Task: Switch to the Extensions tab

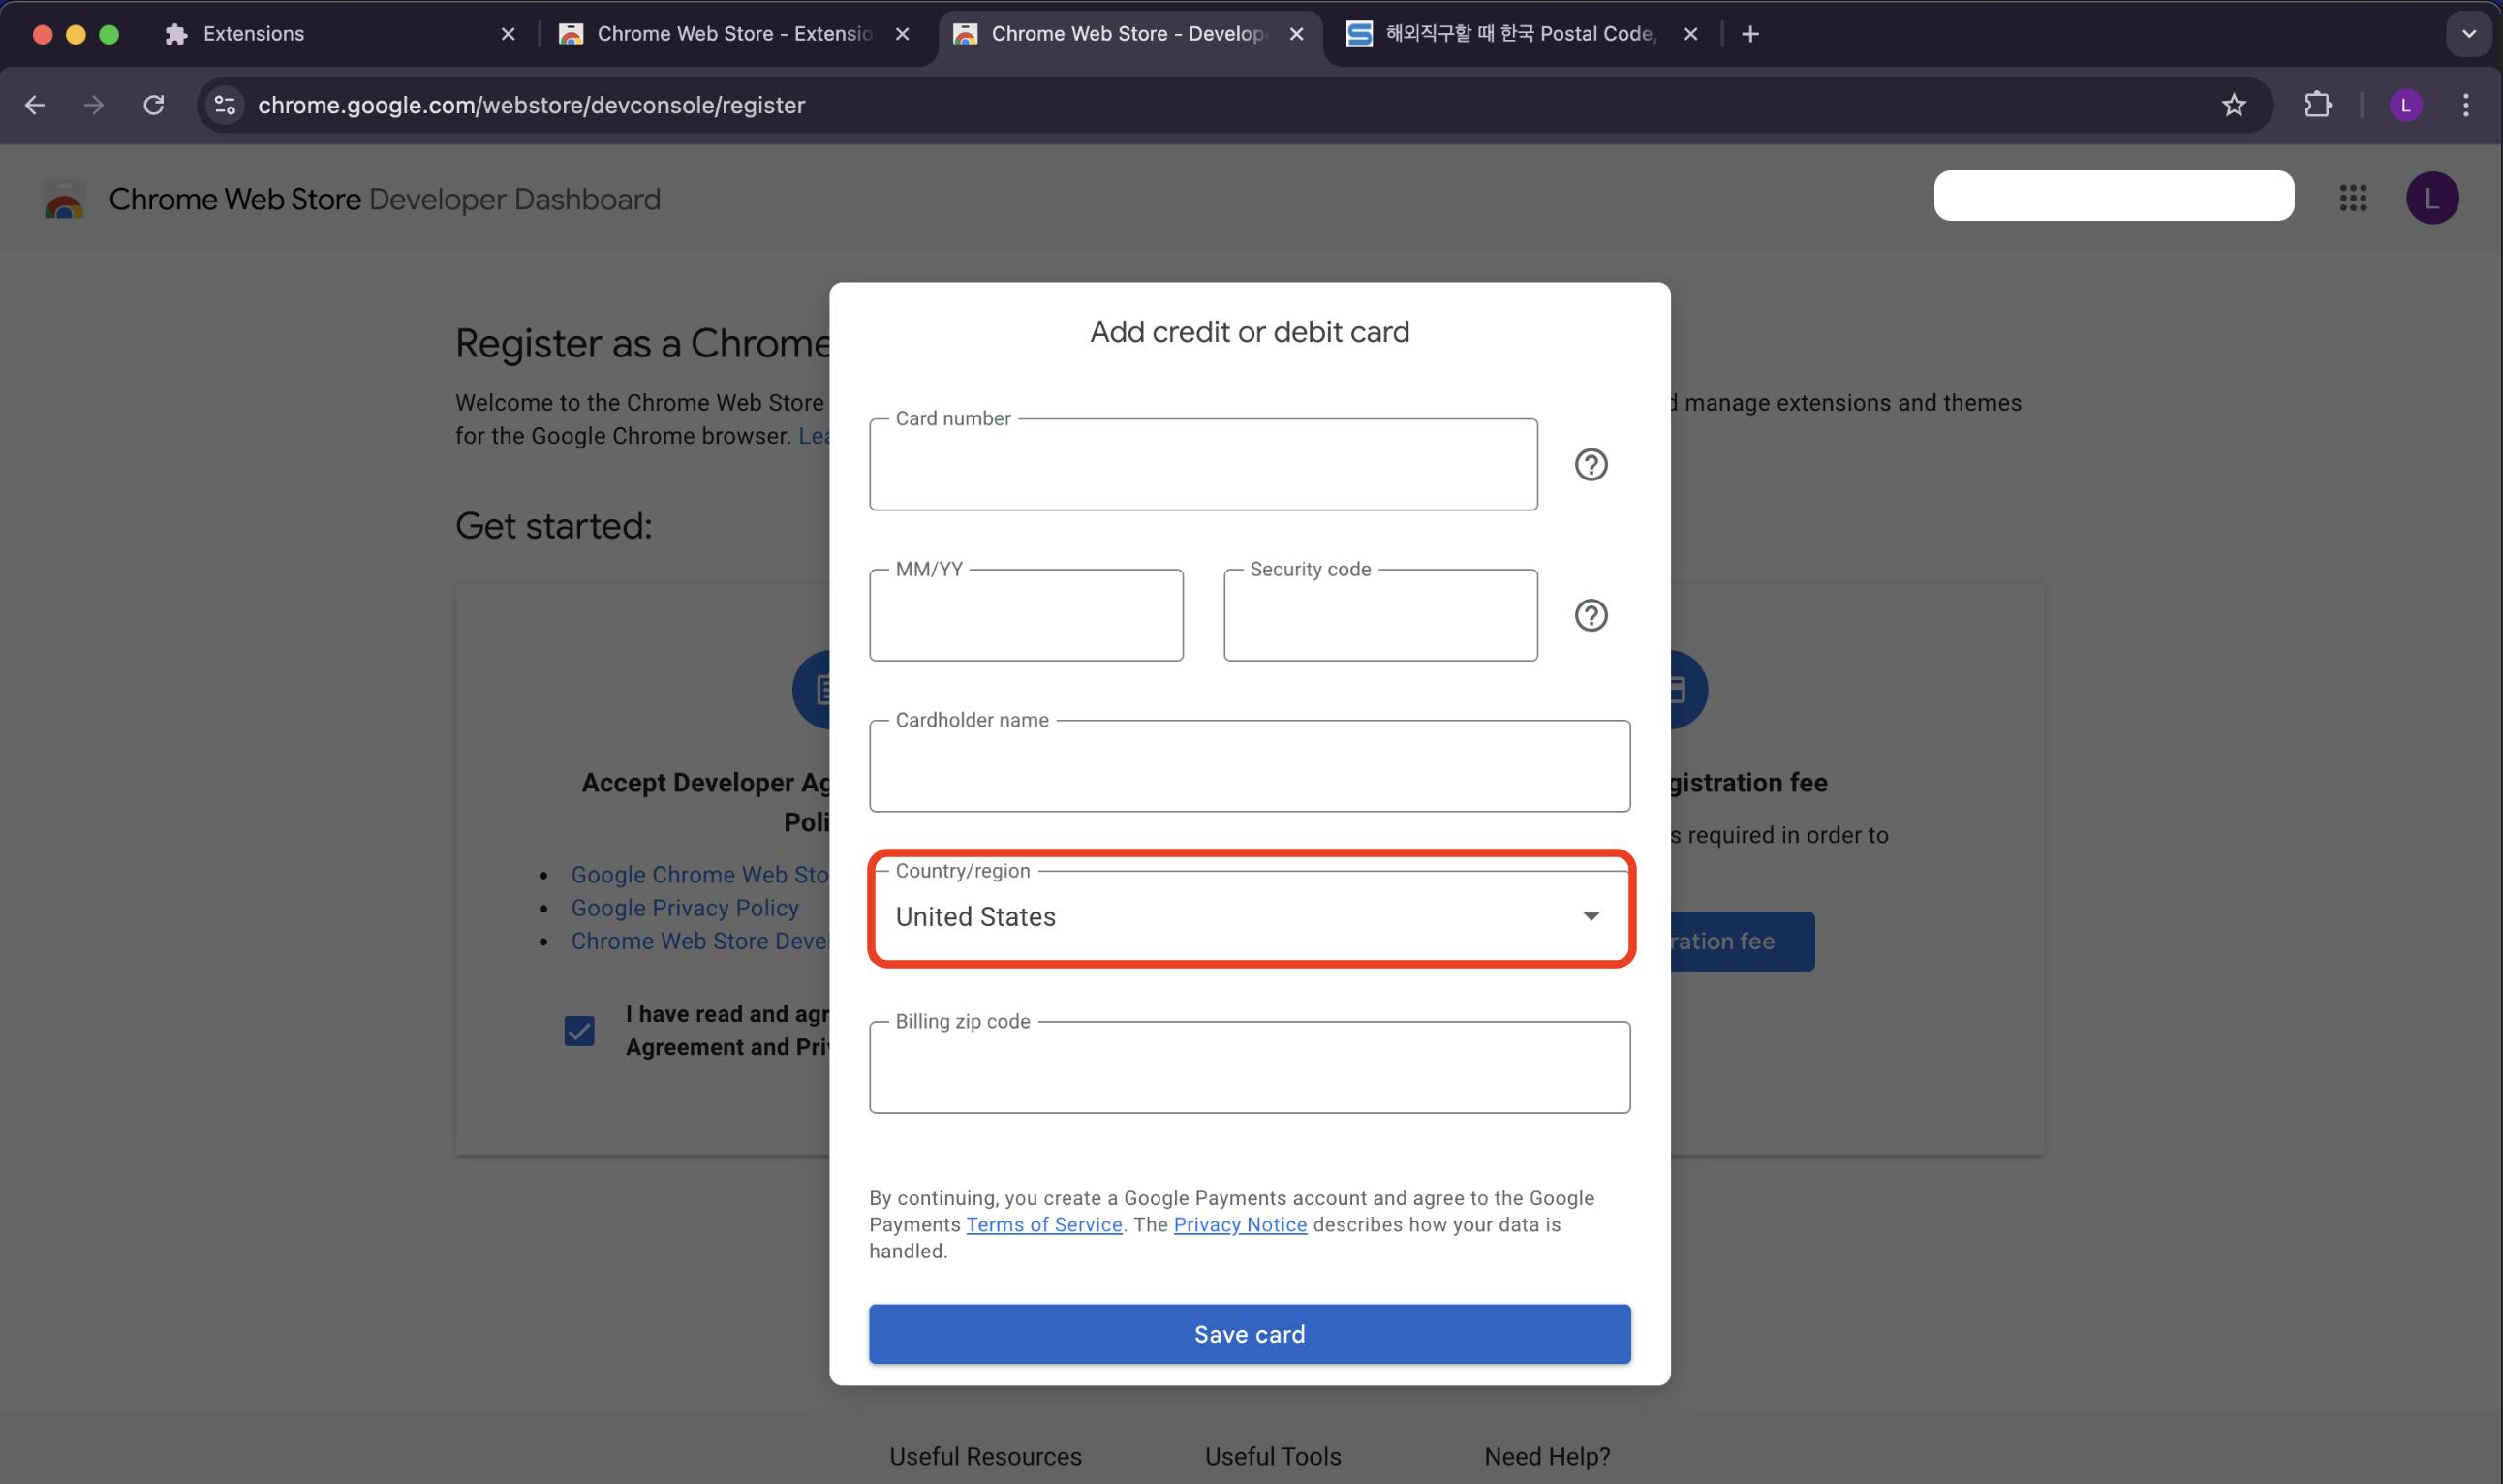Action: point(330,34)
